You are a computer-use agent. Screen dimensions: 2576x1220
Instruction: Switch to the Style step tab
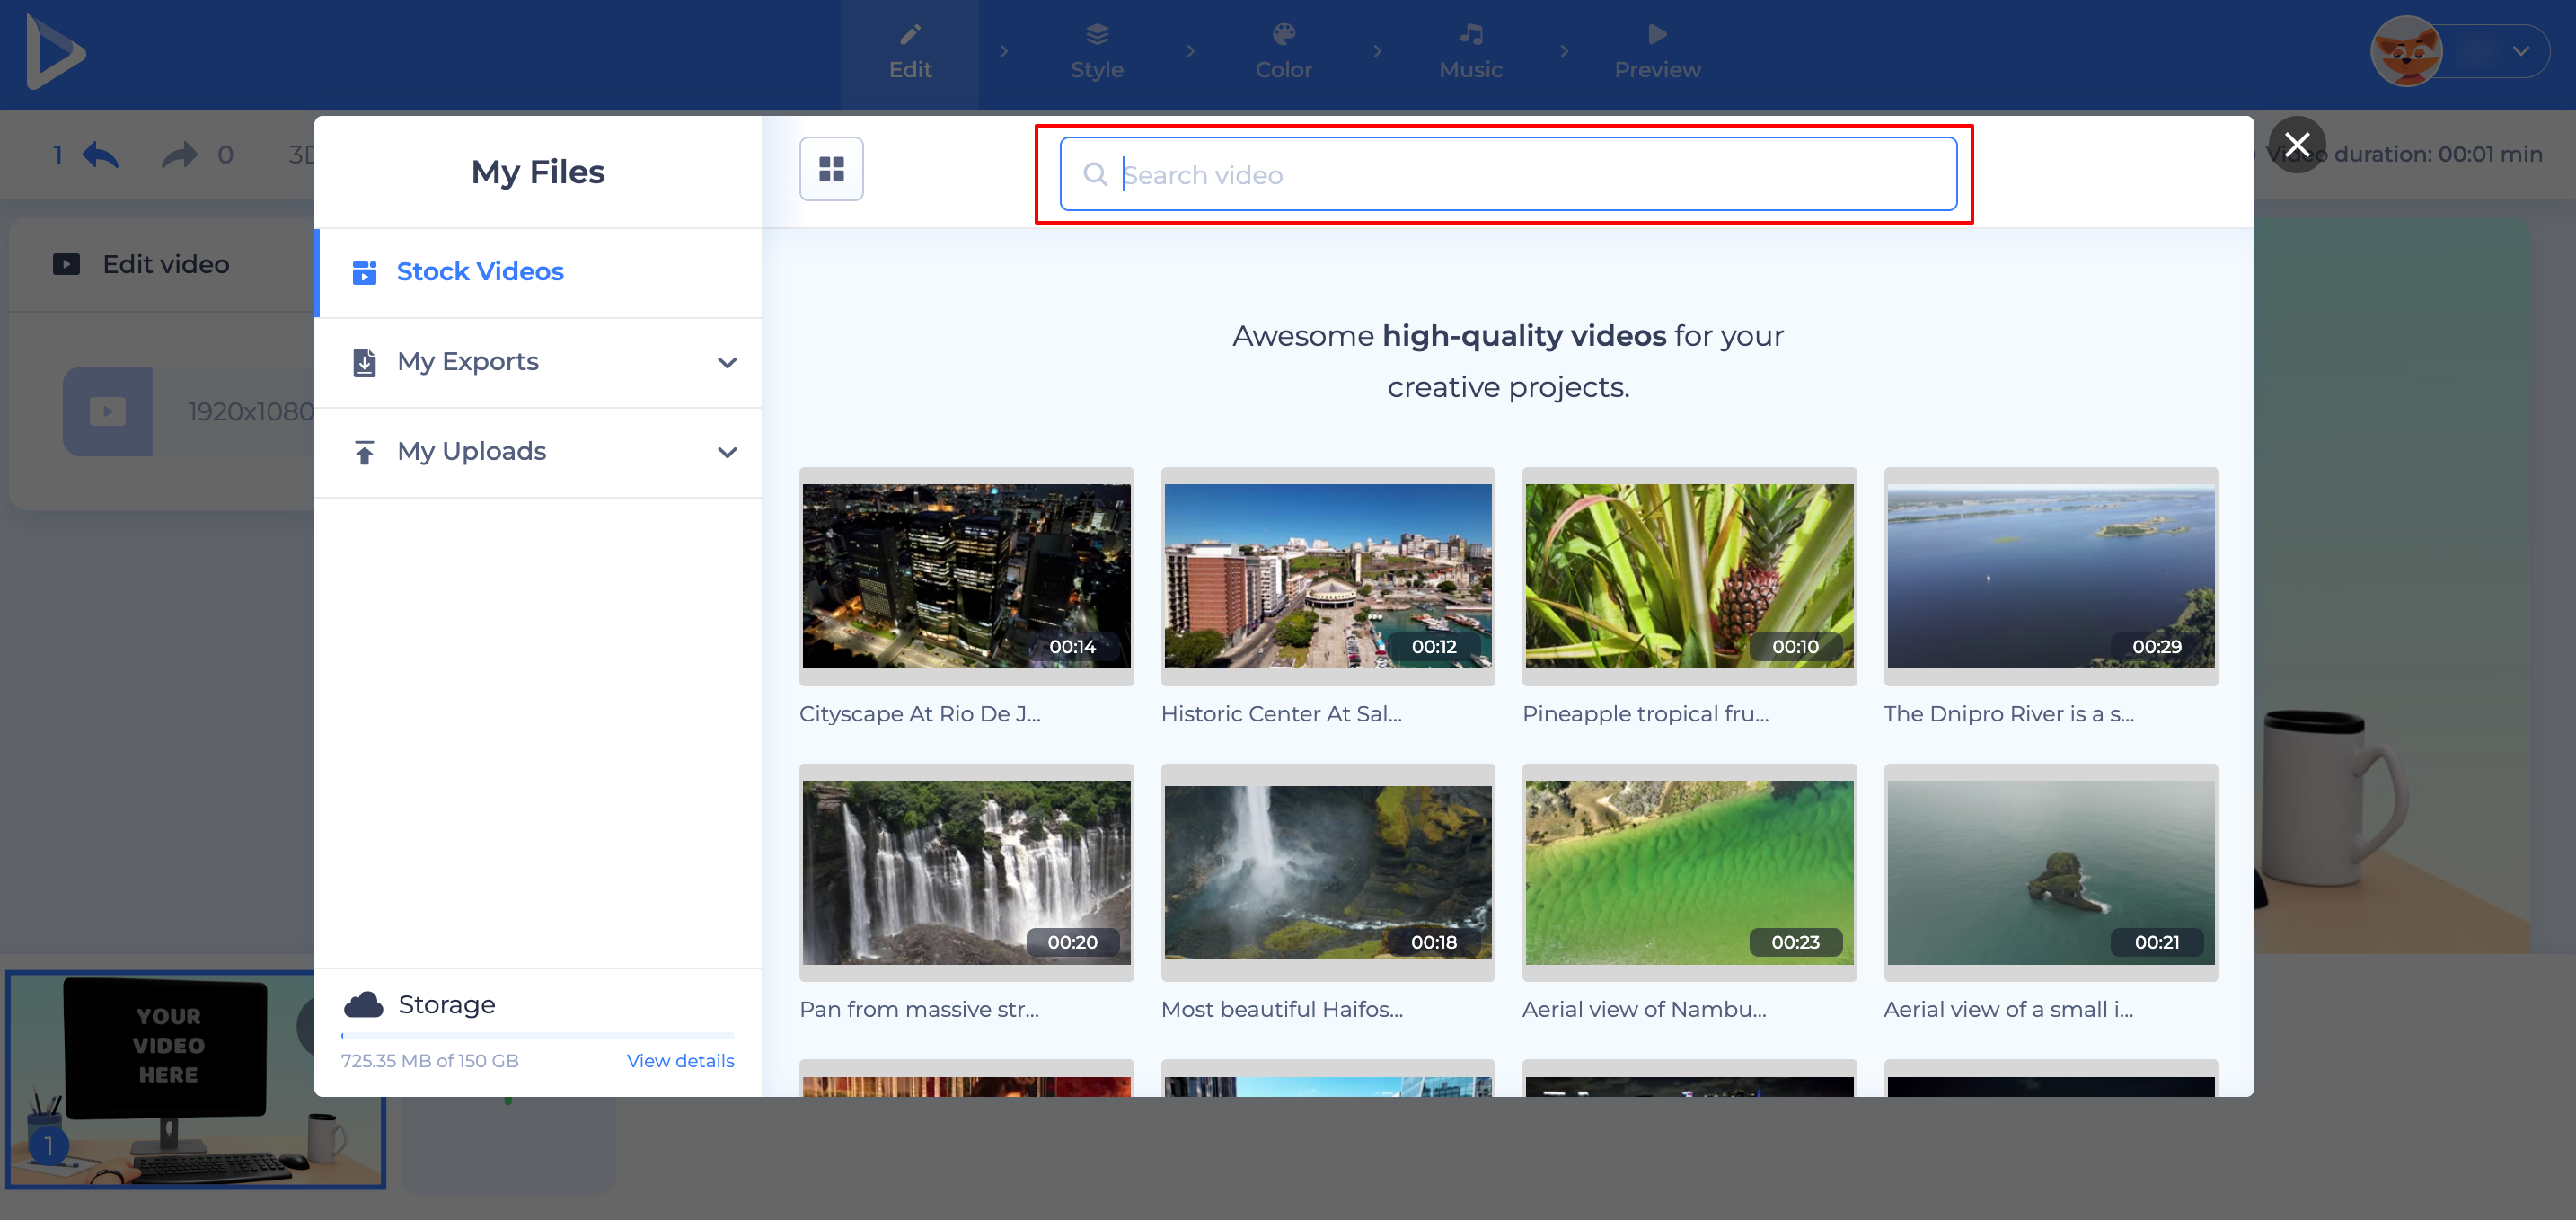coord(1097,53)
